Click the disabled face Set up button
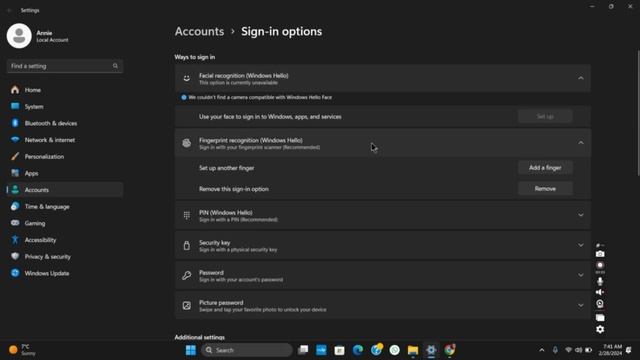 tap(545, 116)
